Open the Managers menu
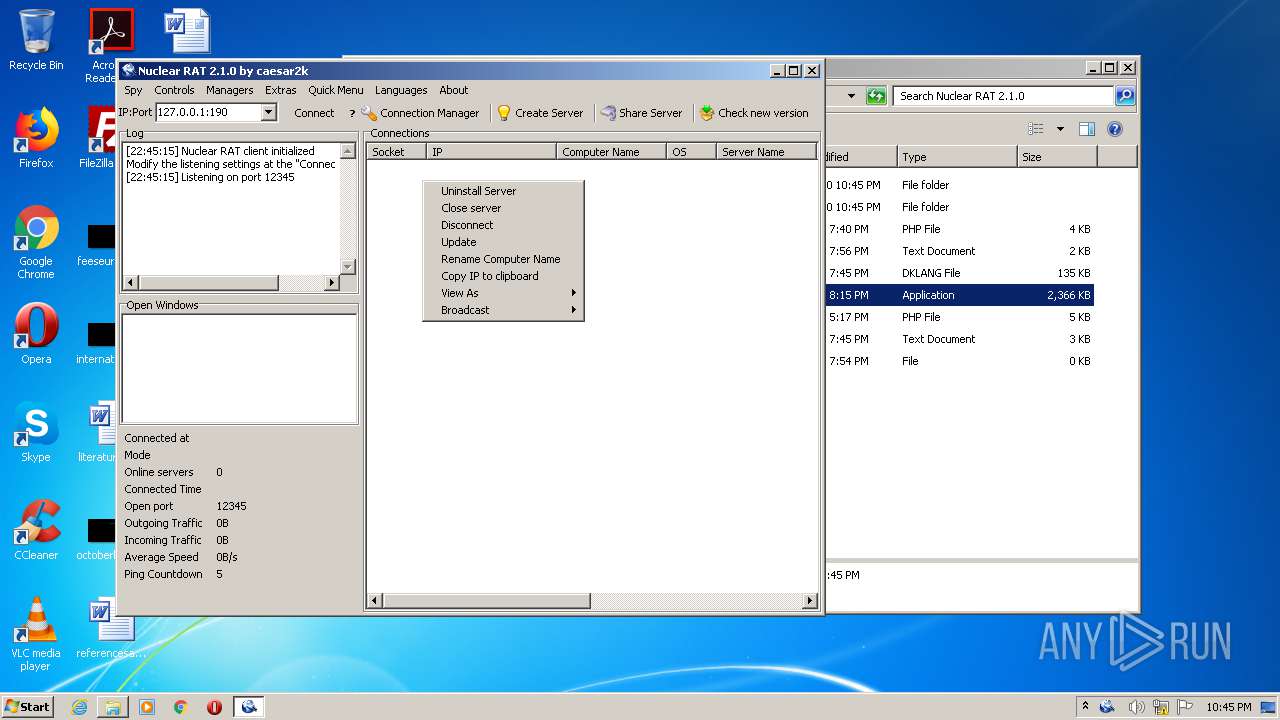This screenshot has height=720, width=1280. click(x=229, y=90)
